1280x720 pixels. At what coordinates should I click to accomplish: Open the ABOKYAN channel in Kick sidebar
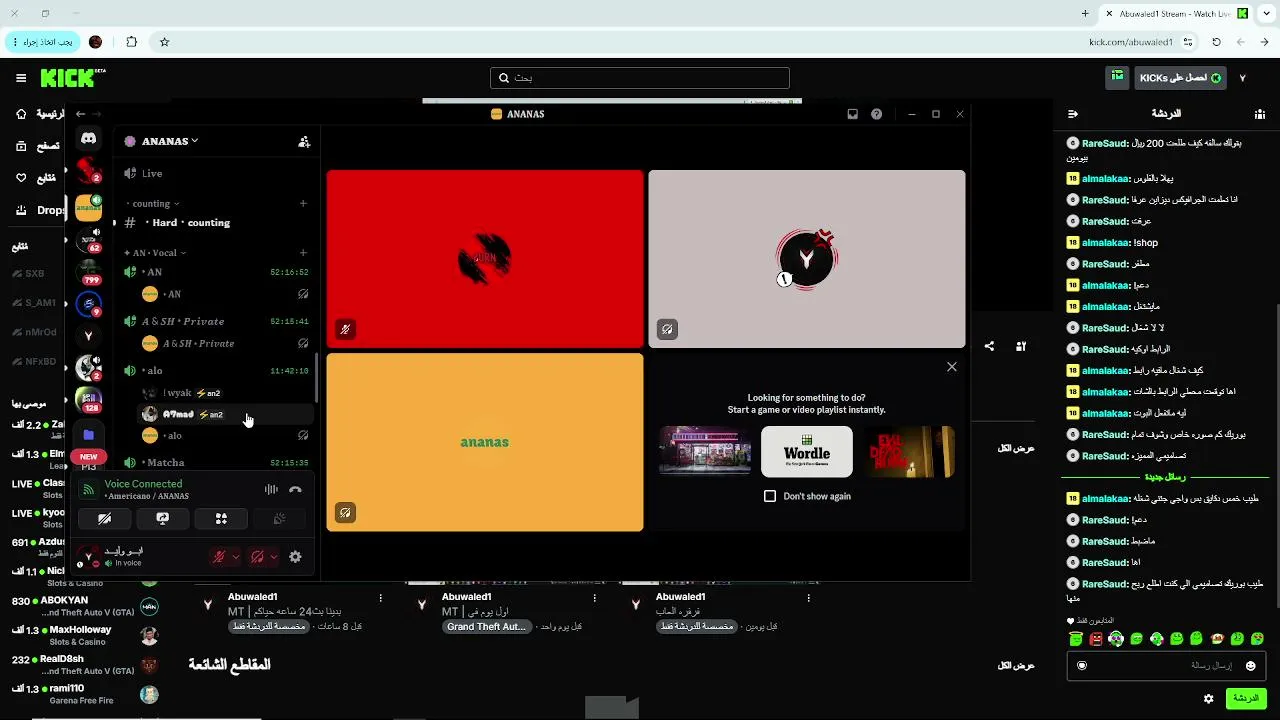85,607
